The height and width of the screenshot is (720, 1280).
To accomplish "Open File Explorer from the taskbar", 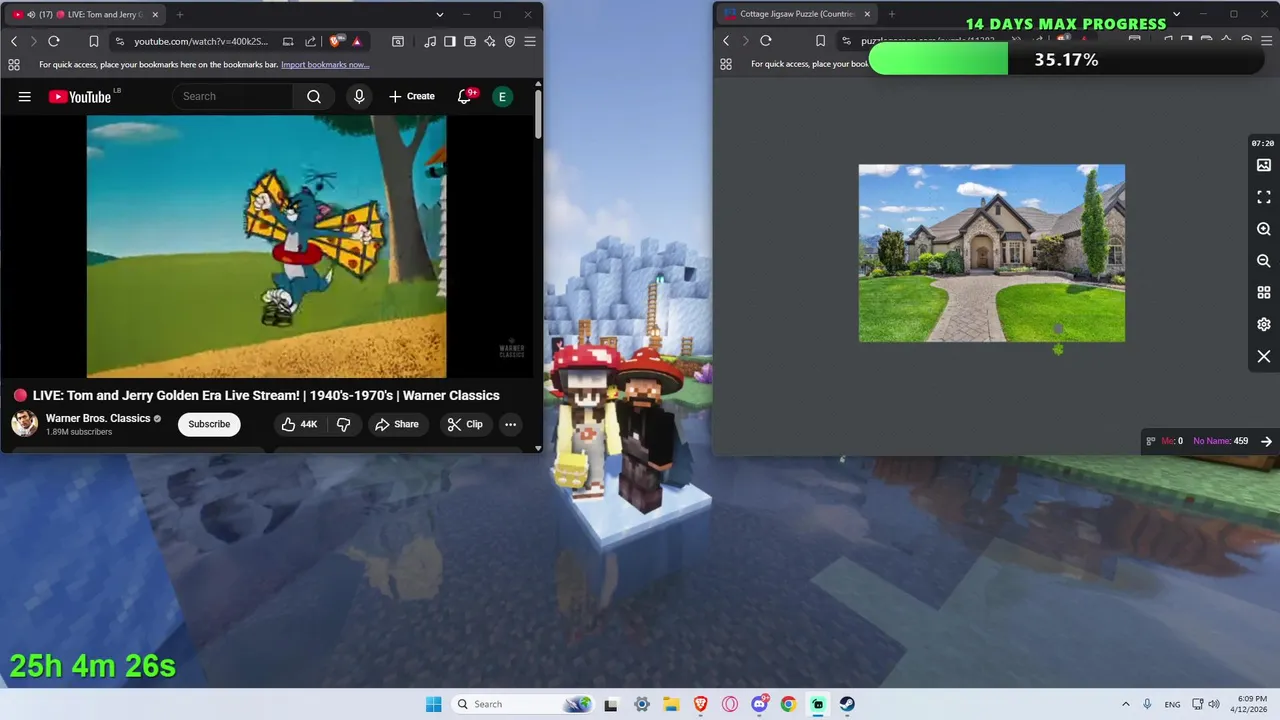I will coord(671,704).
